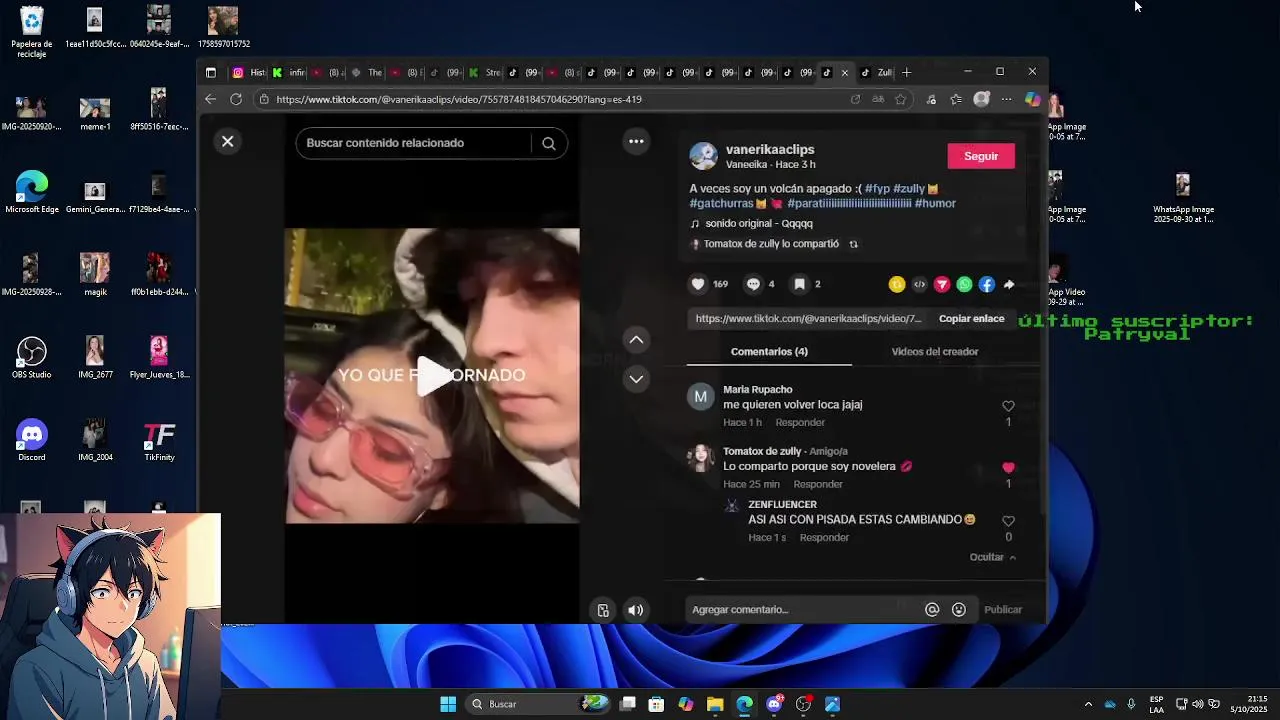Viewport: 1280px width, 720px height.
Task: Open File Explorer from taskbar
Action: [x=715, y=704]
